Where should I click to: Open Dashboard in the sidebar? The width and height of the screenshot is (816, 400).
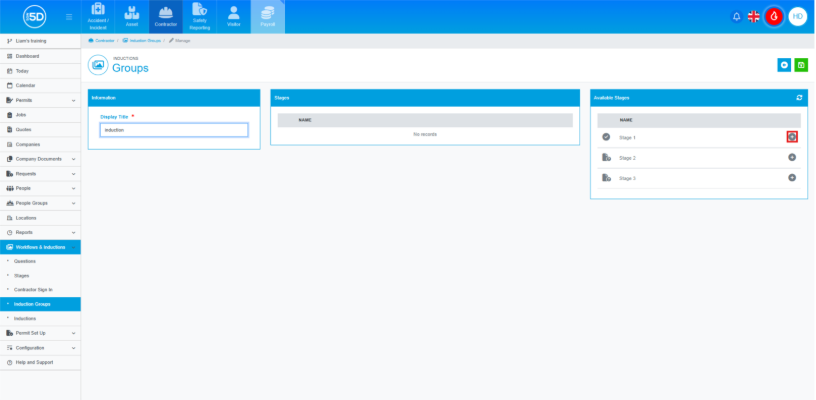40,56
